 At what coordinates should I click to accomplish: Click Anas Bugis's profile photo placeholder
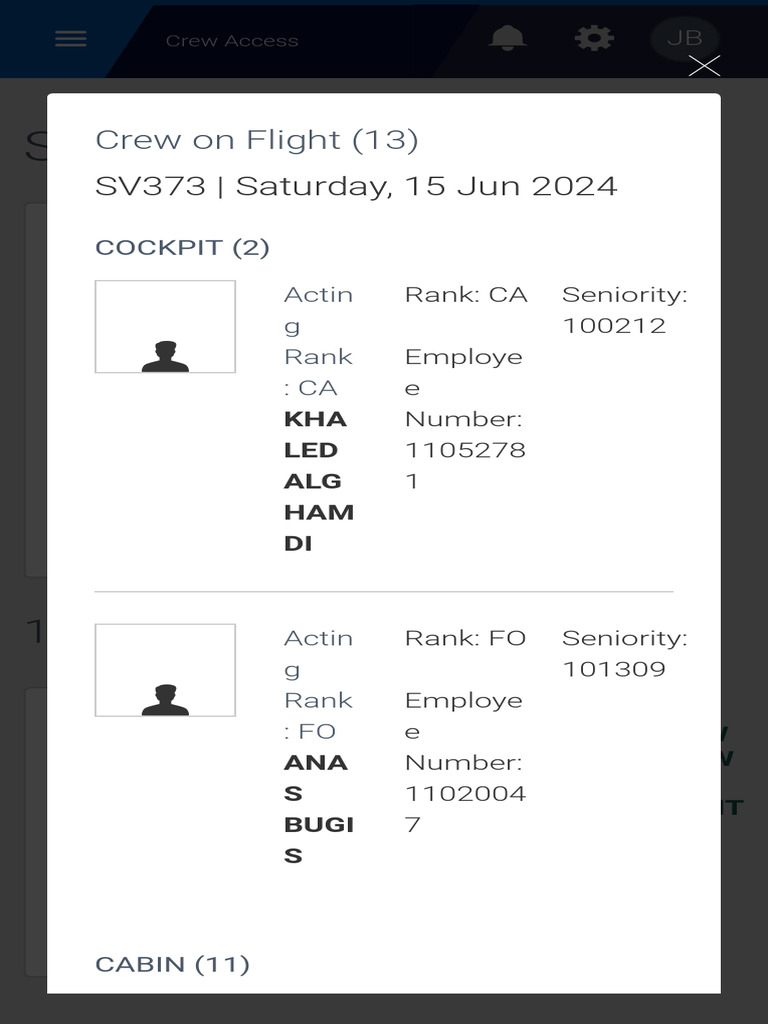point(165,670)
